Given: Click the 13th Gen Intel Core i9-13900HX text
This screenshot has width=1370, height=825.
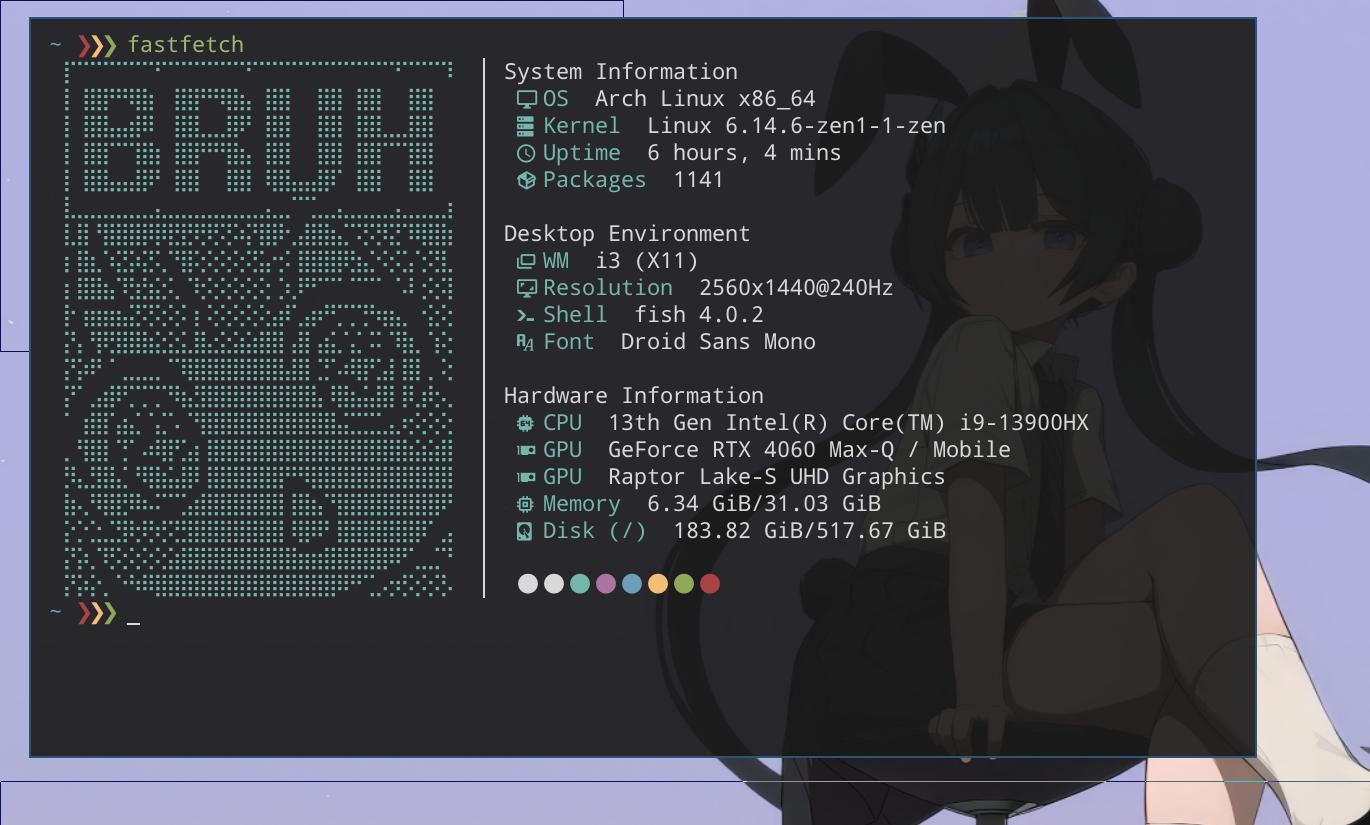Looking at the screenshot, I should [x=848, y=423].
